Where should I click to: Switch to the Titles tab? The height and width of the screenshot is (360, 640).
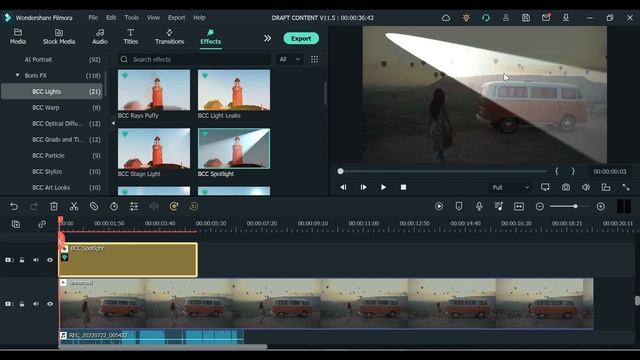[x=131, y=37]
